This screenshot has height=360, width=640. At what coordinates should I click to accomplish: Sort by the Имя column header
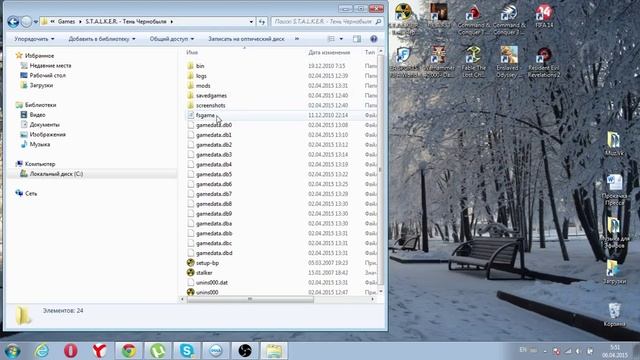point(192,52)
